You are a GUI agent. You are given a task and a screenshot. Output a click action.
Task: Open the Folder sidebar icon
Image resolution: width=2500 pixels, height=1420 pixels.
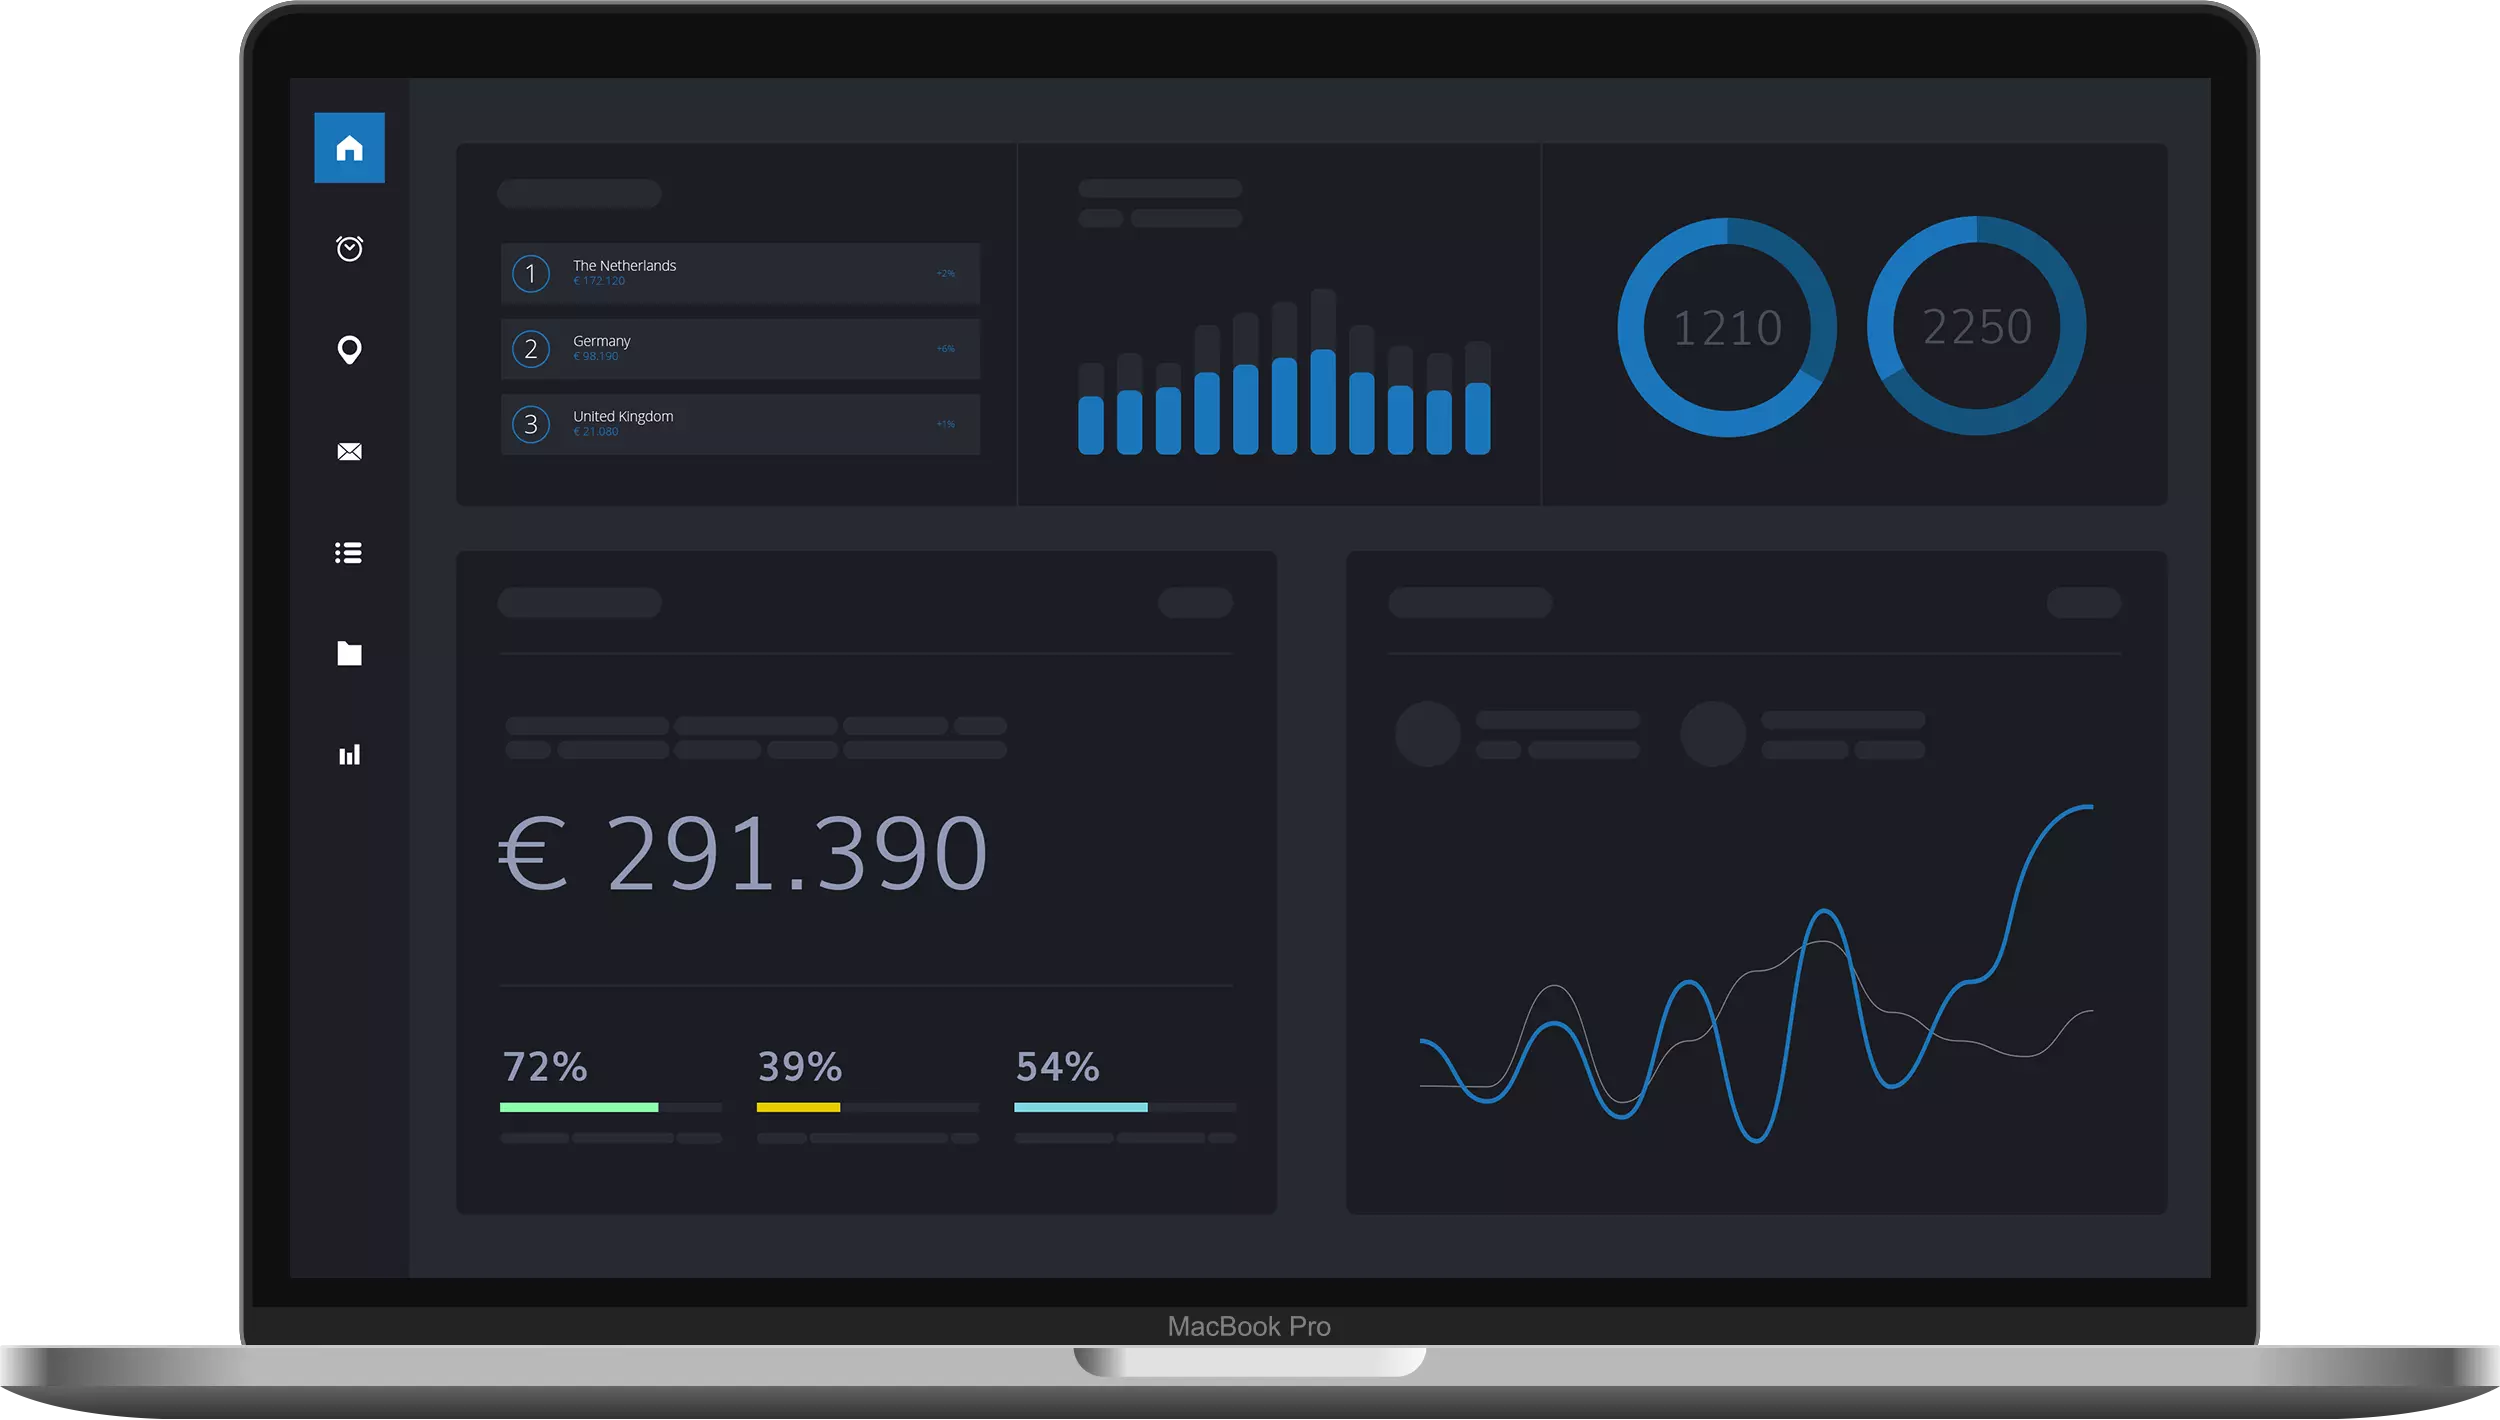click(x=350, y=652)
